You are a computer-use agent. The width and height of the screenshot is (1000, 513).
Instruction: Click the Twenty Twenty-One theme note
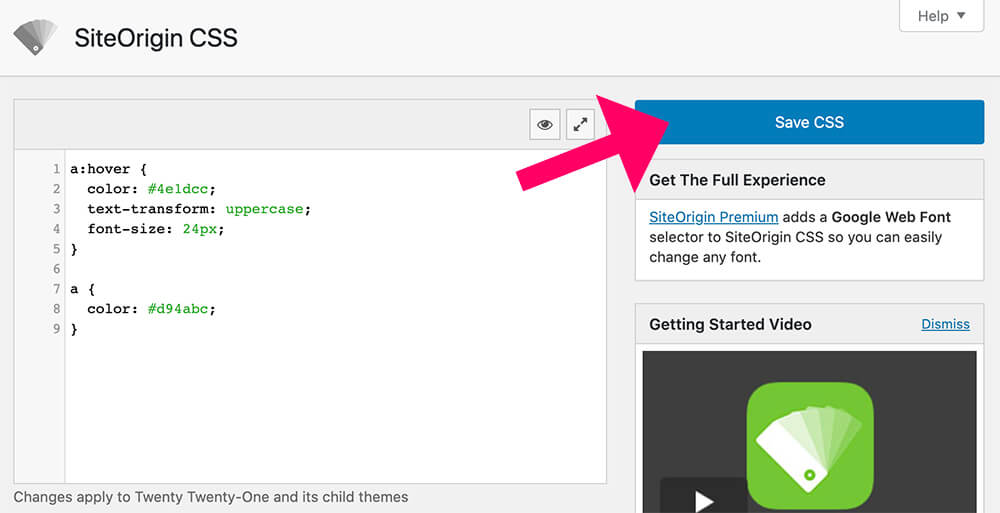pyautogui.click(x=210, y=497)
